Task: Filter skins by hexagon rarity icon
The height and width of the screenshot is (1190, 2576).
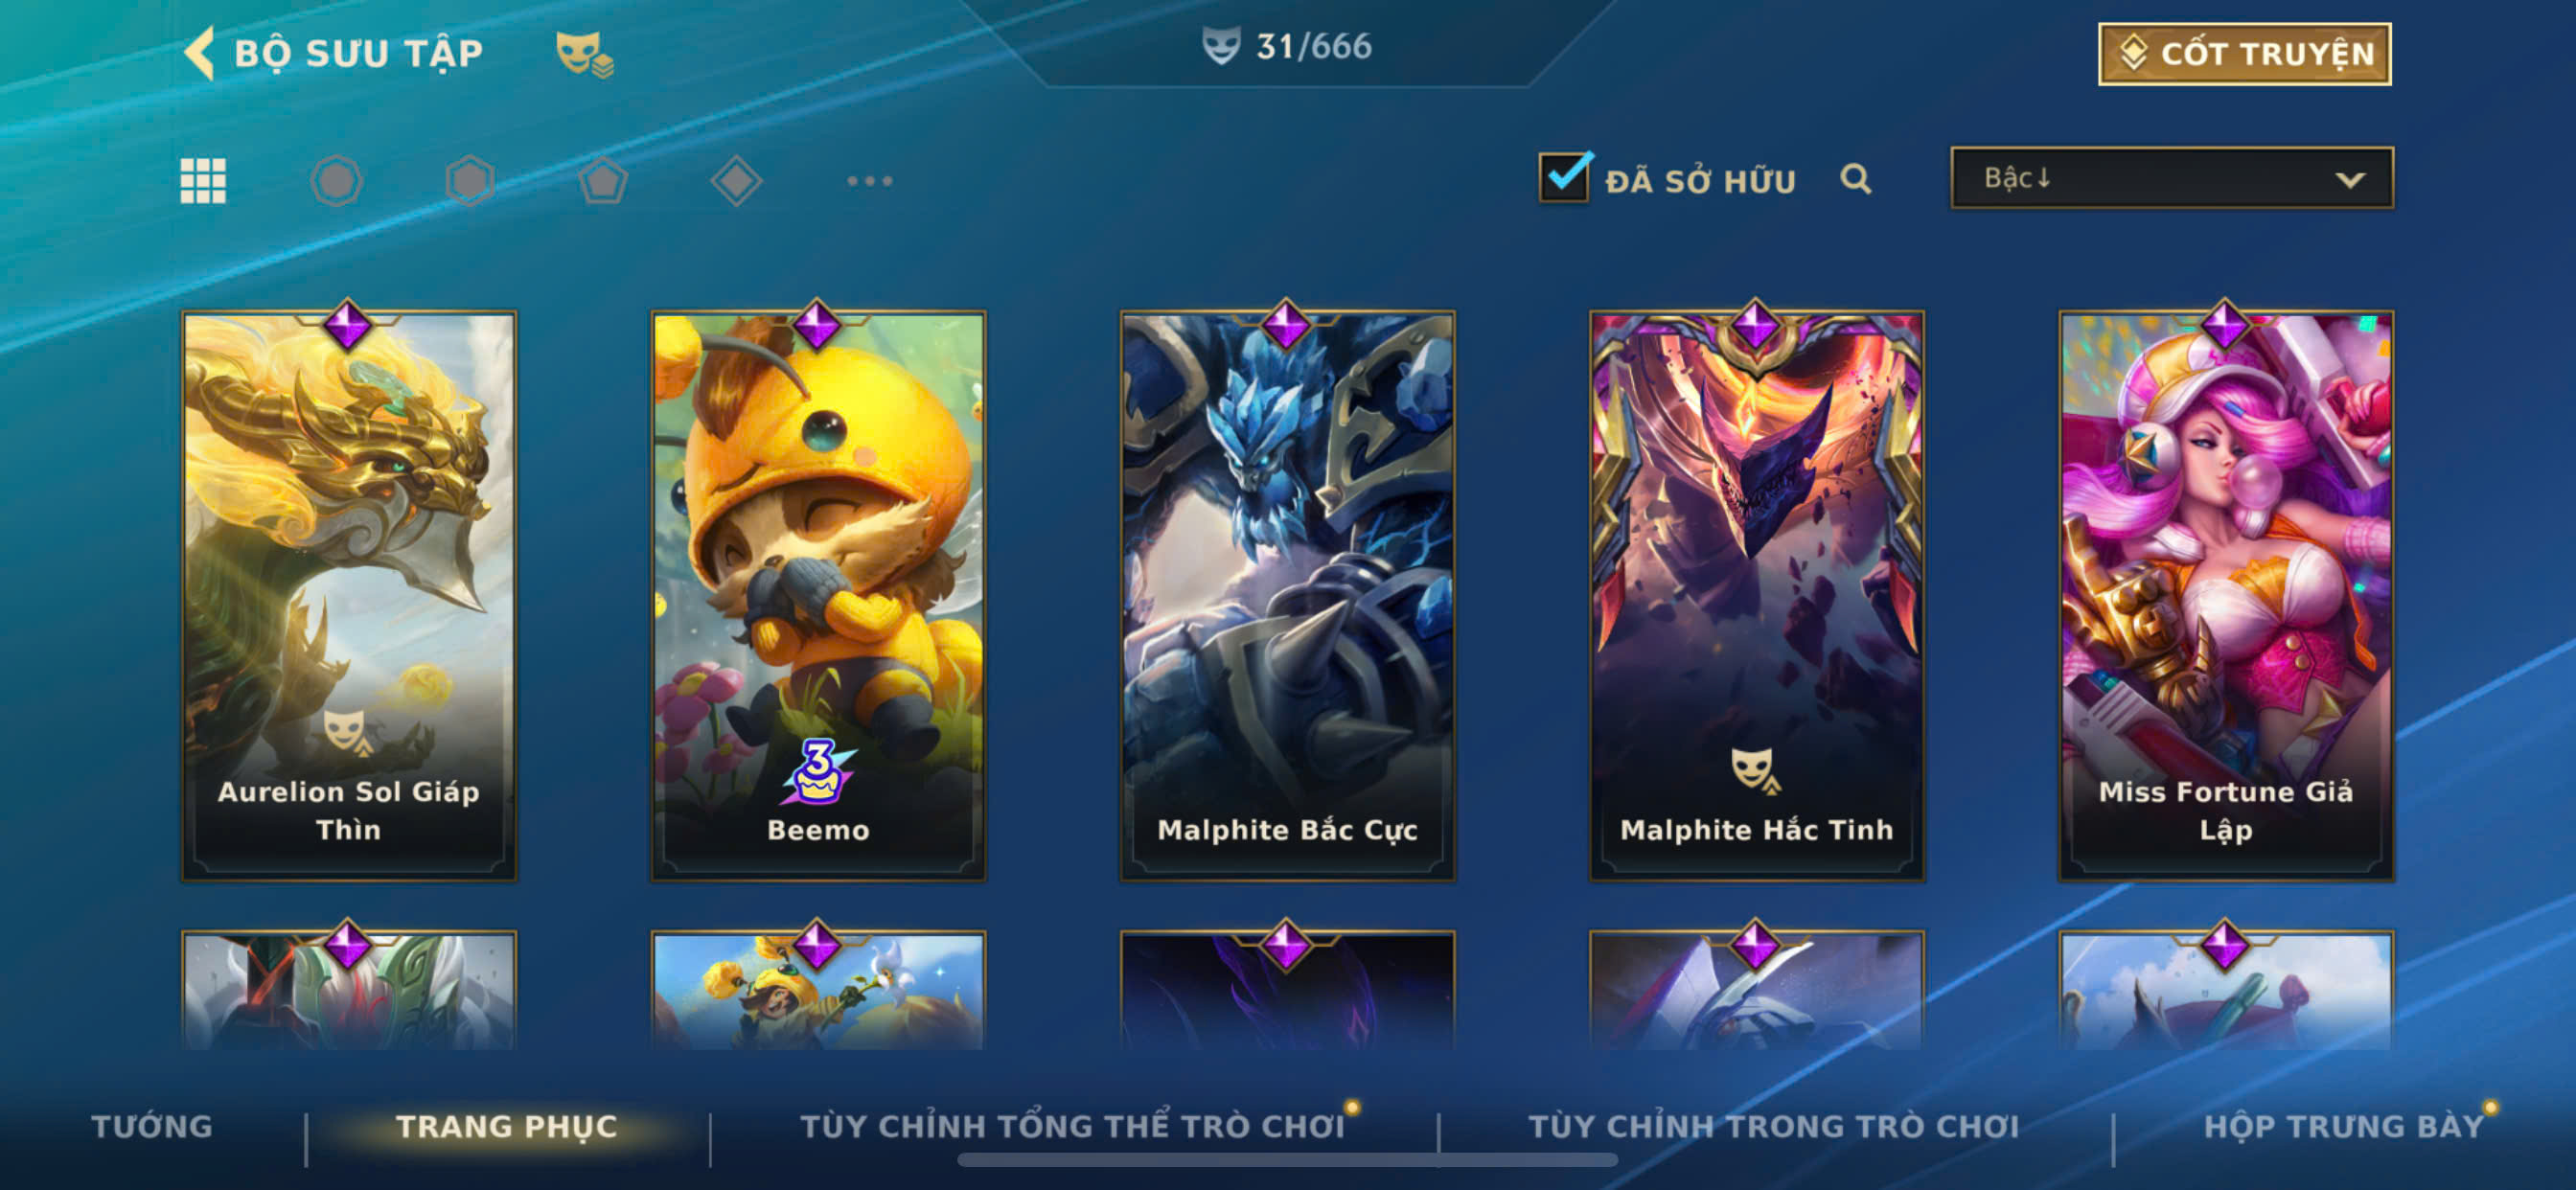Action: tap(470, 181)
